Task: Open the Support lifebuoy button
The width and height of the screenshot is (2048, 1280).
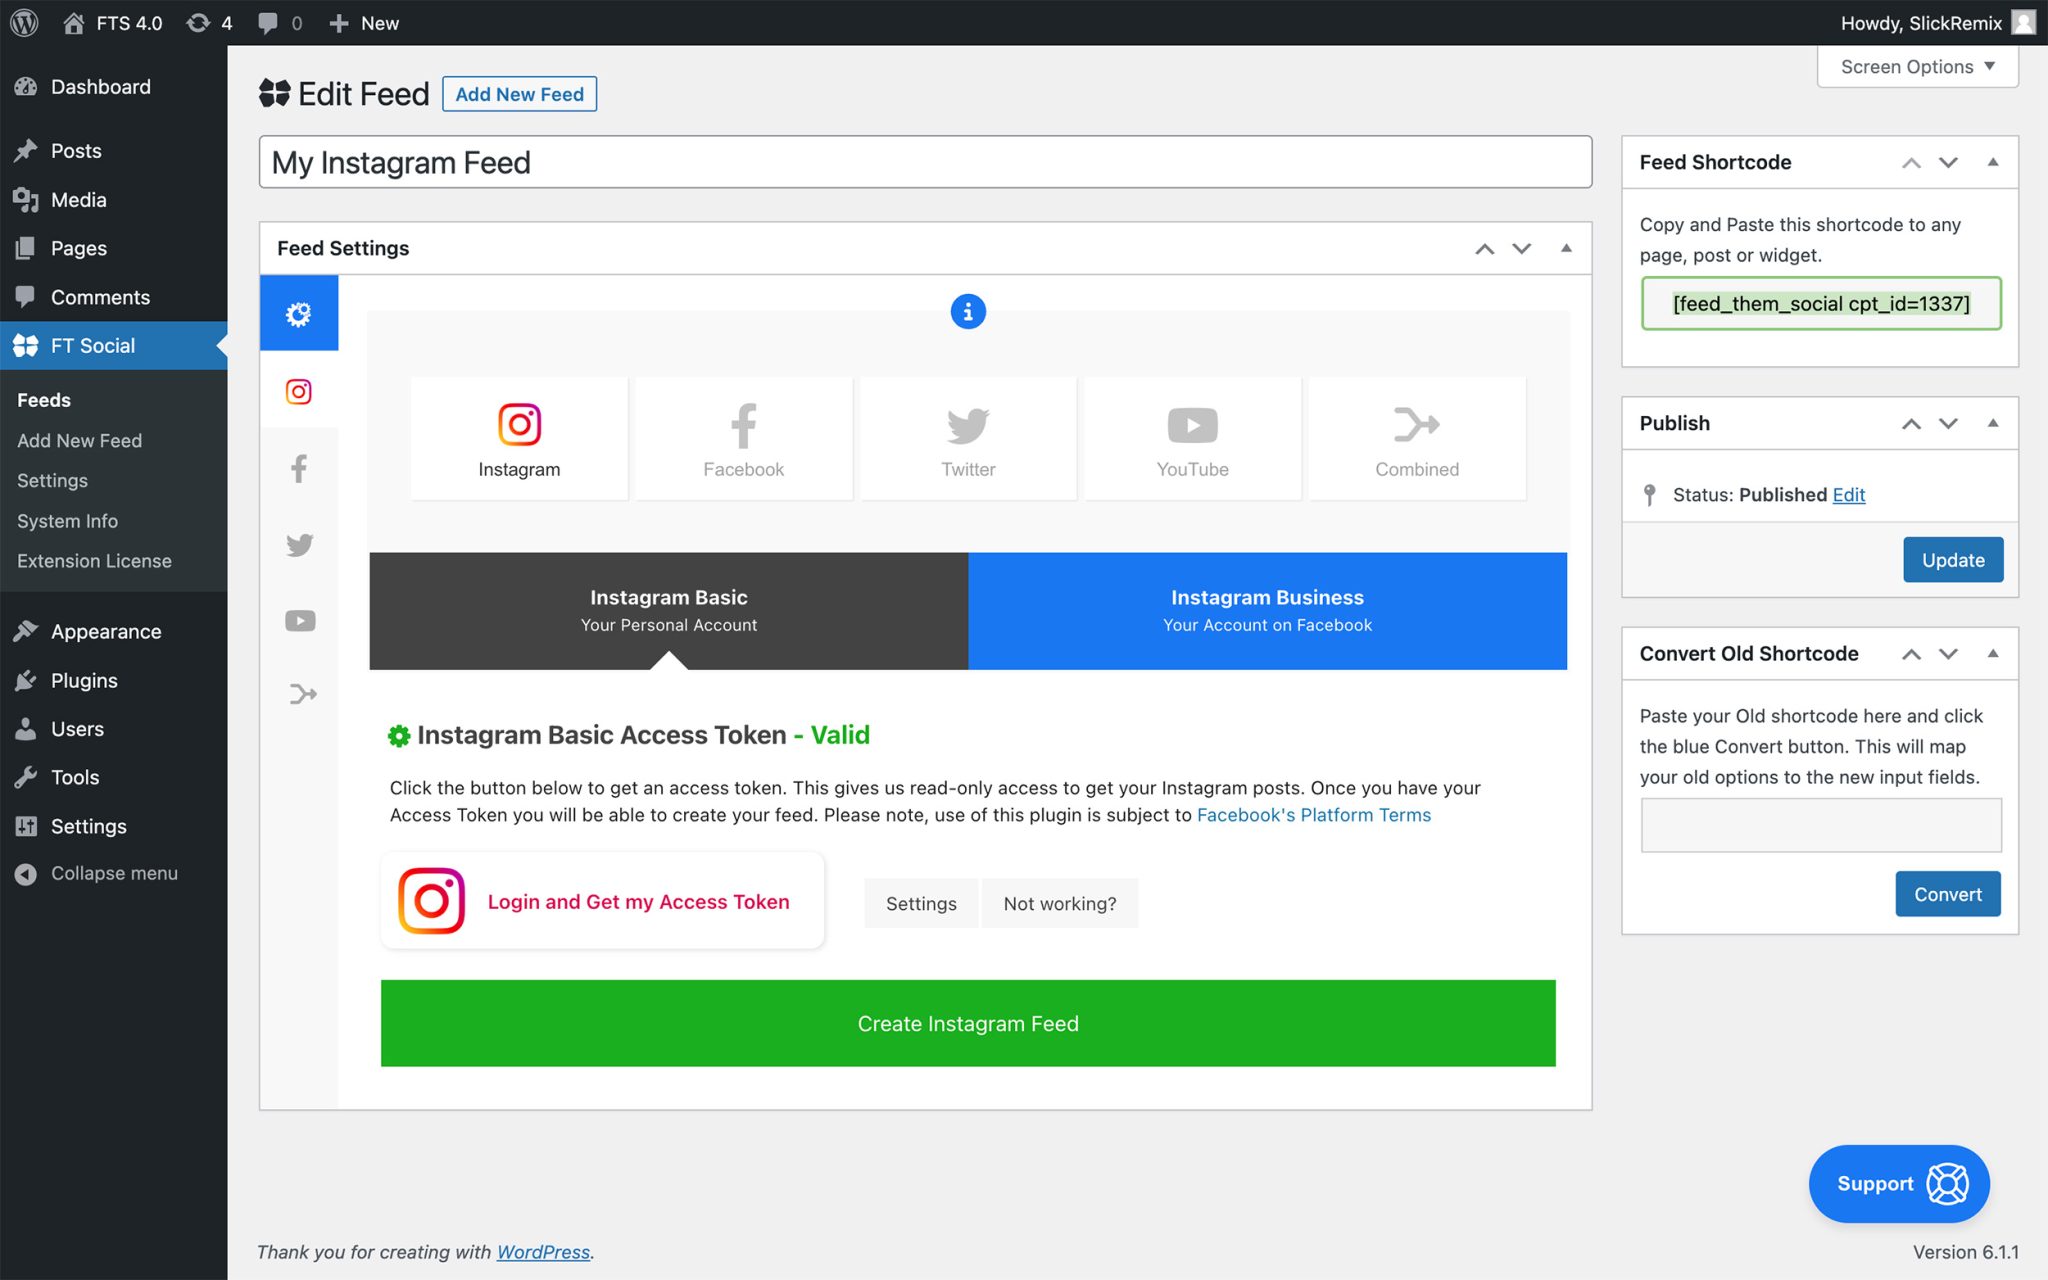Action: tap(1898, 1184)
